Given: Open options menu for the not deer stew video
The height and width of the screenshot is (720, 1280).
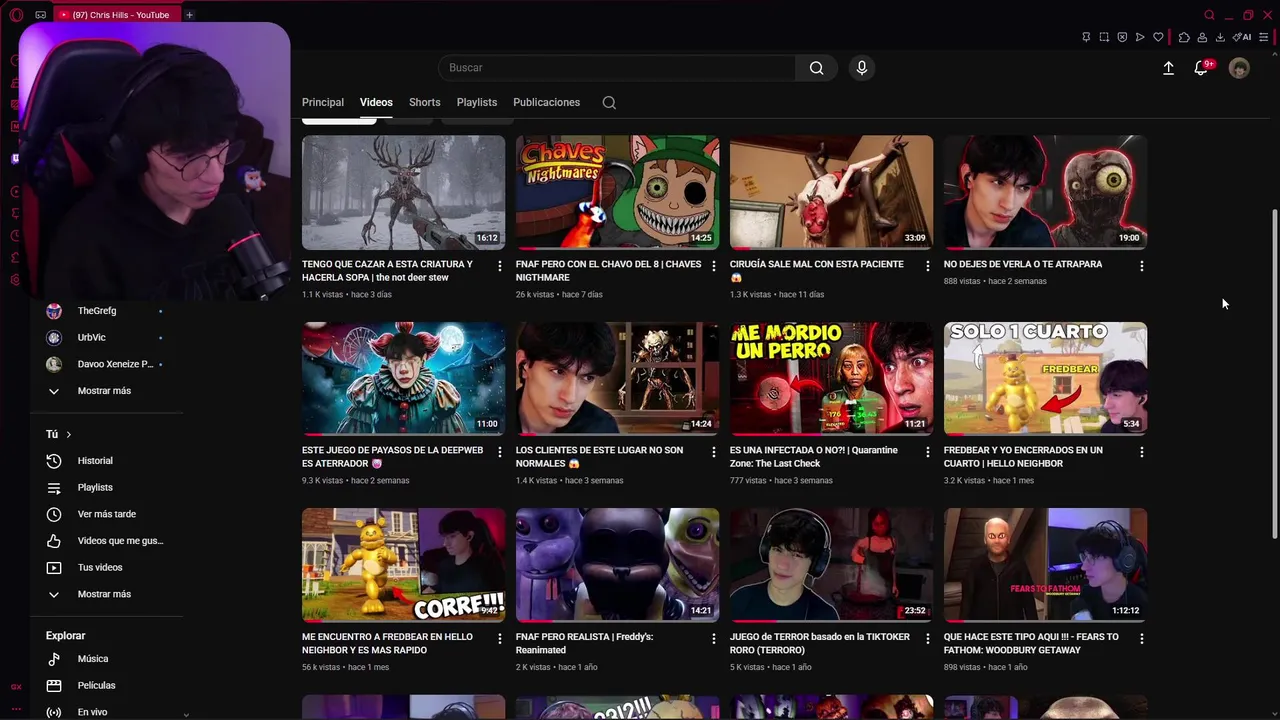Looking at the screenshot, I should [x=500, y=266].
